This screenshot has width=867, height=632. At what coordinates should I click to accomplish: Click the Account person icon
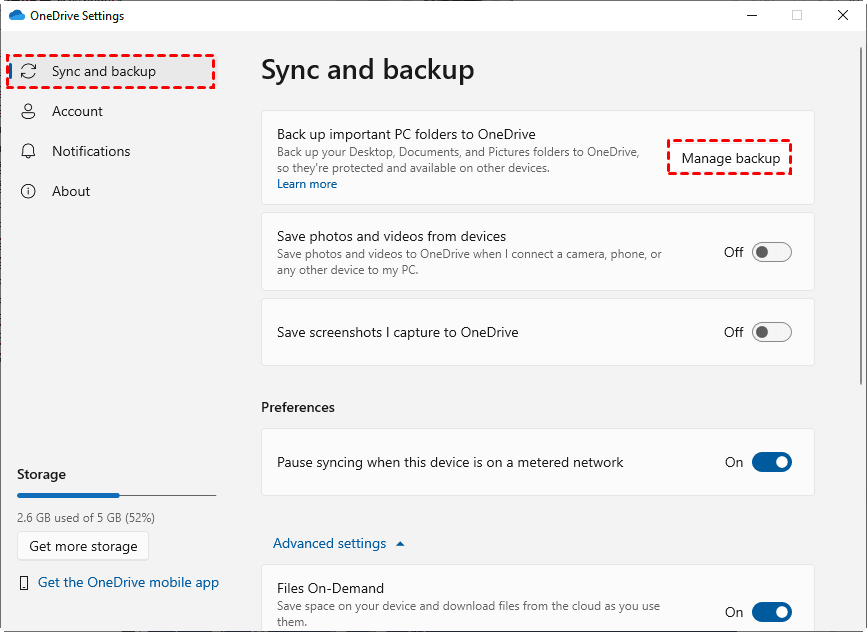(x=29, y=112)
